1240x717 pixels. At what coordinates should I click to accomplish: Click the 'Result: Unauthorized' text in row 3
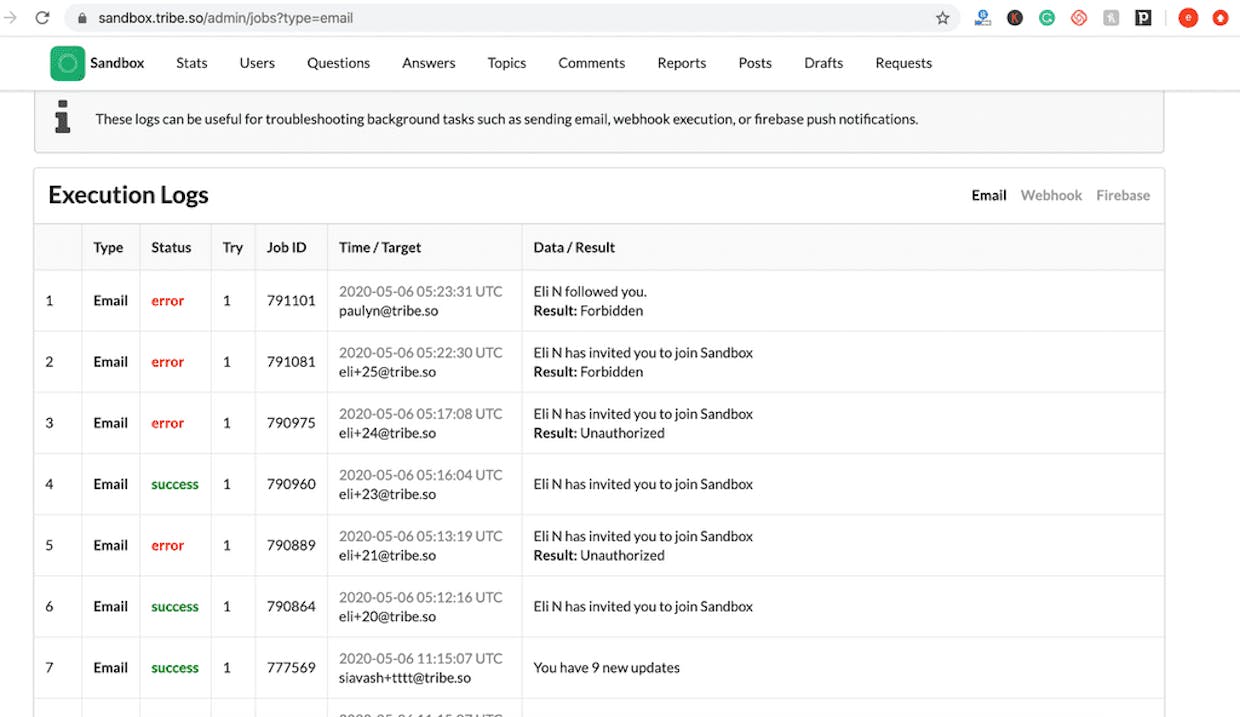coord(599,433)
